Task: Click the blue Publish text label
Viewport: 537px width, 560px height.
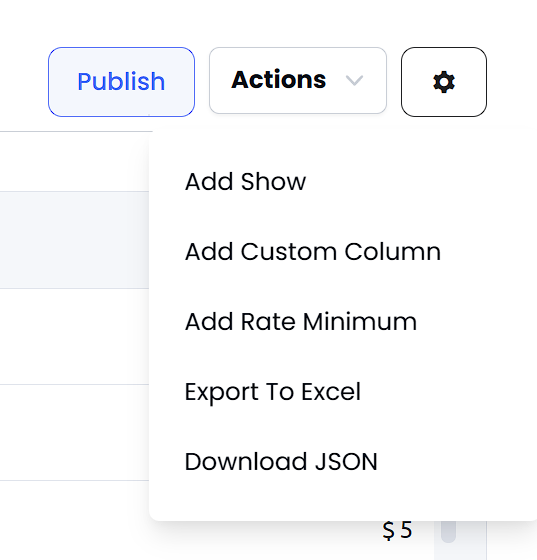Action: point(121,81)
